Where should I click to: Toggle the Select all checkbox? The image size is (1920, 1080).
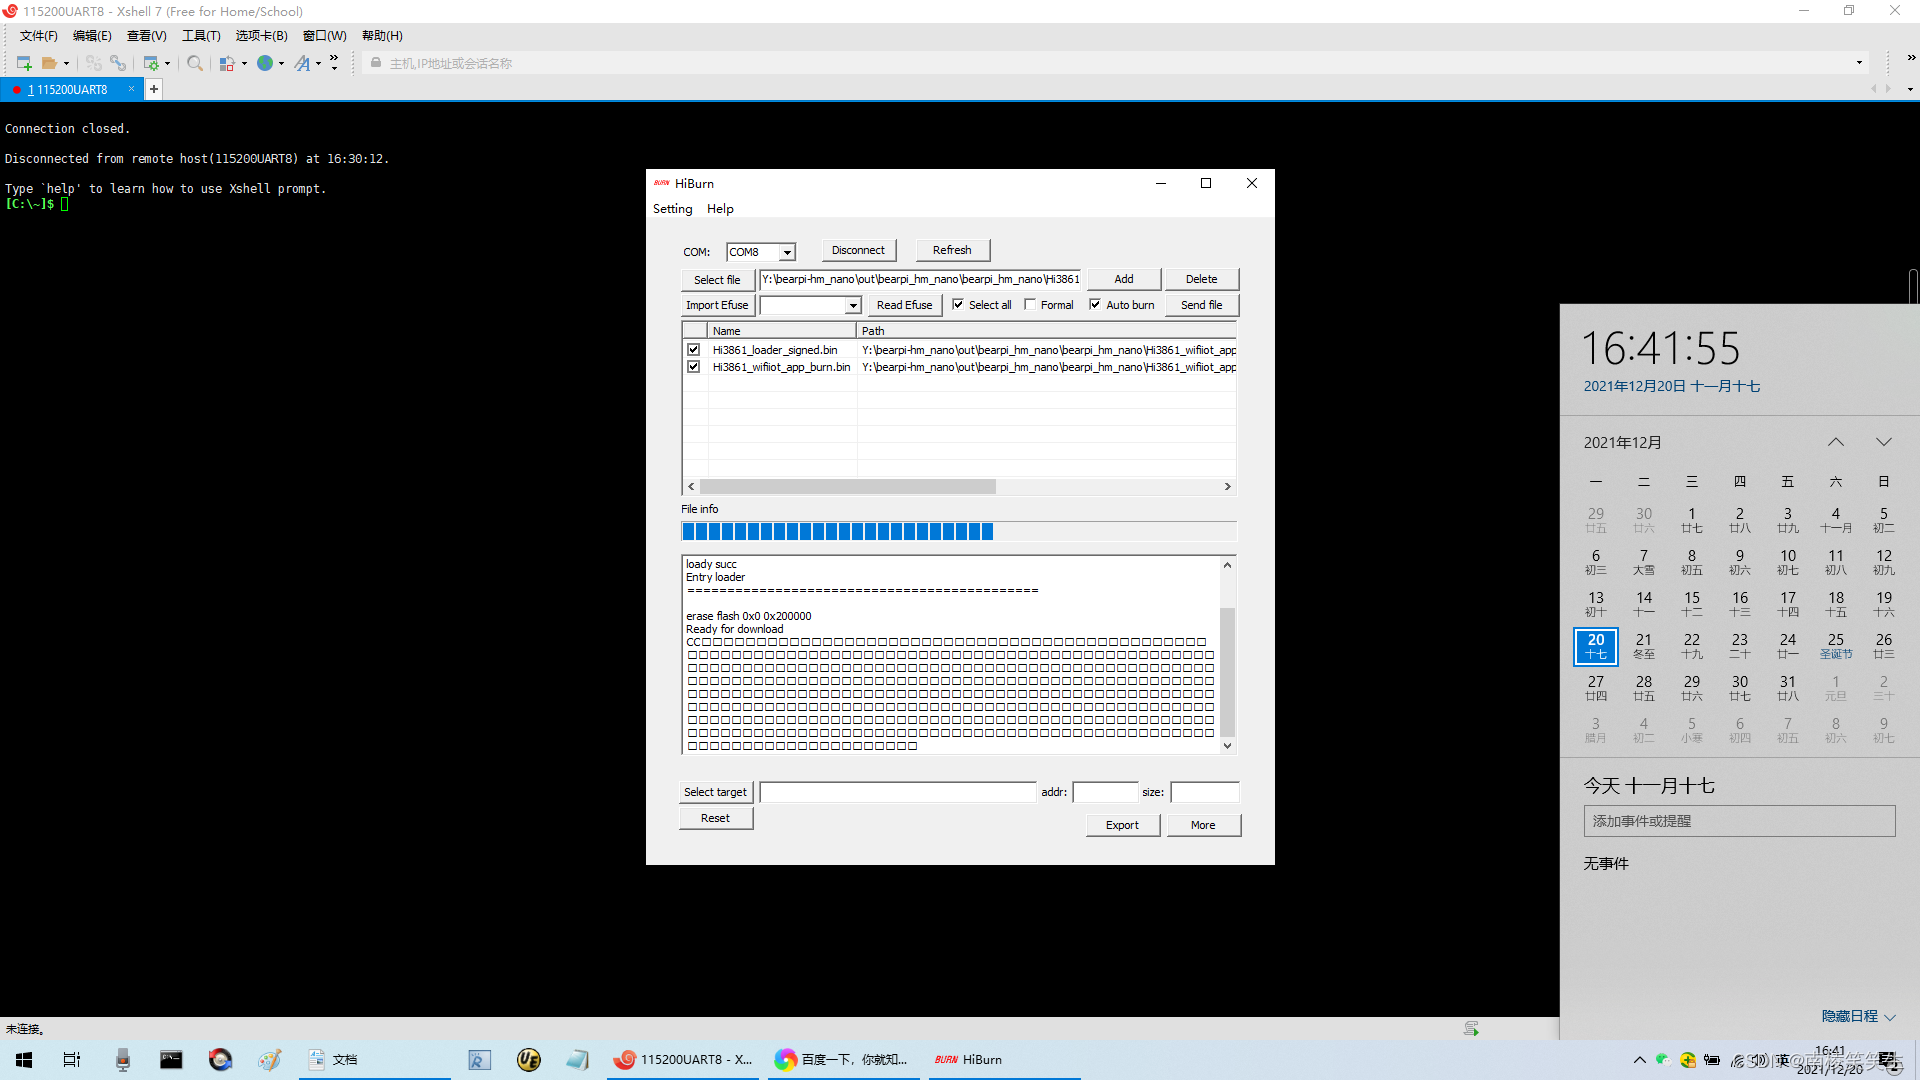(958, 305)
